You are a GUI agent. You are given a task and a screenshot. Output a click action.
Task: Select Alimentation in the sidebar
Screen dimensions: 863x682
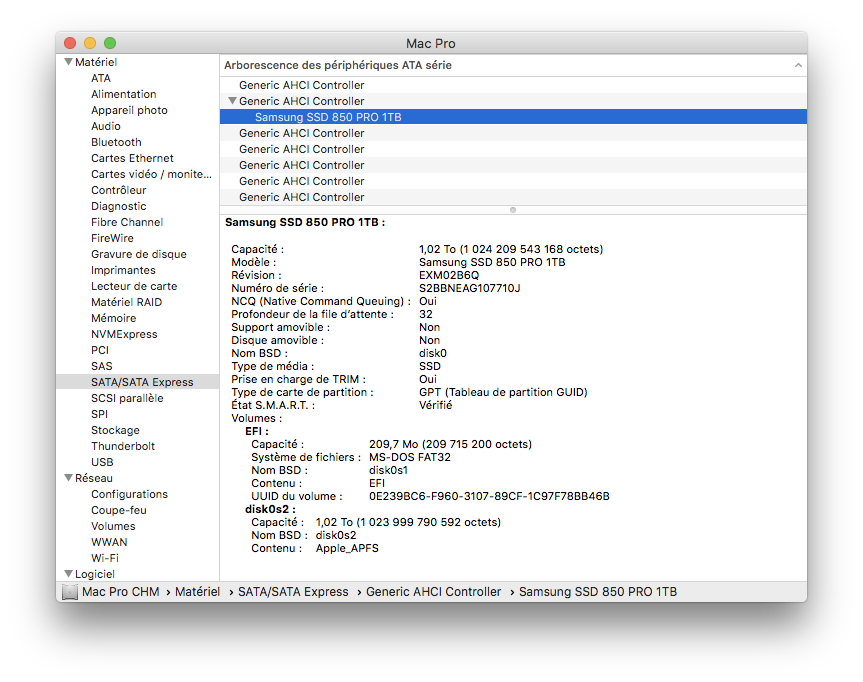(x=124, y=94)
